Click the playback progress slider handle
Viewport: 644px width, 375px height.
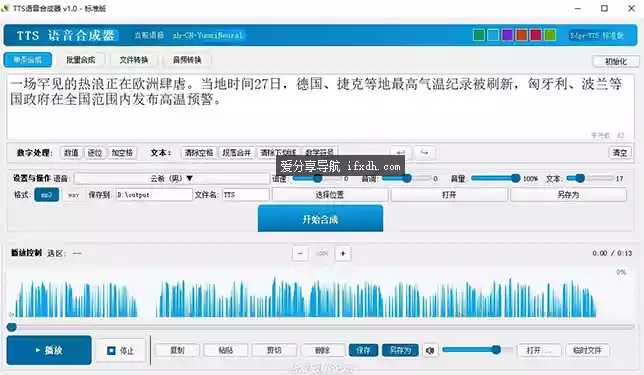pos(12,327)
